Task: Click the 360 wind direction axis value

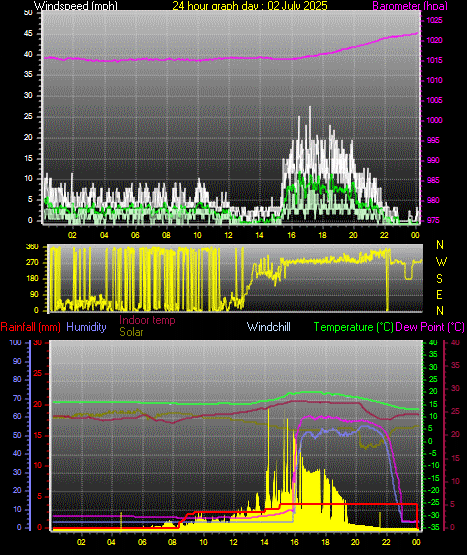Action: pyautogui.click(x=33, y=247)
